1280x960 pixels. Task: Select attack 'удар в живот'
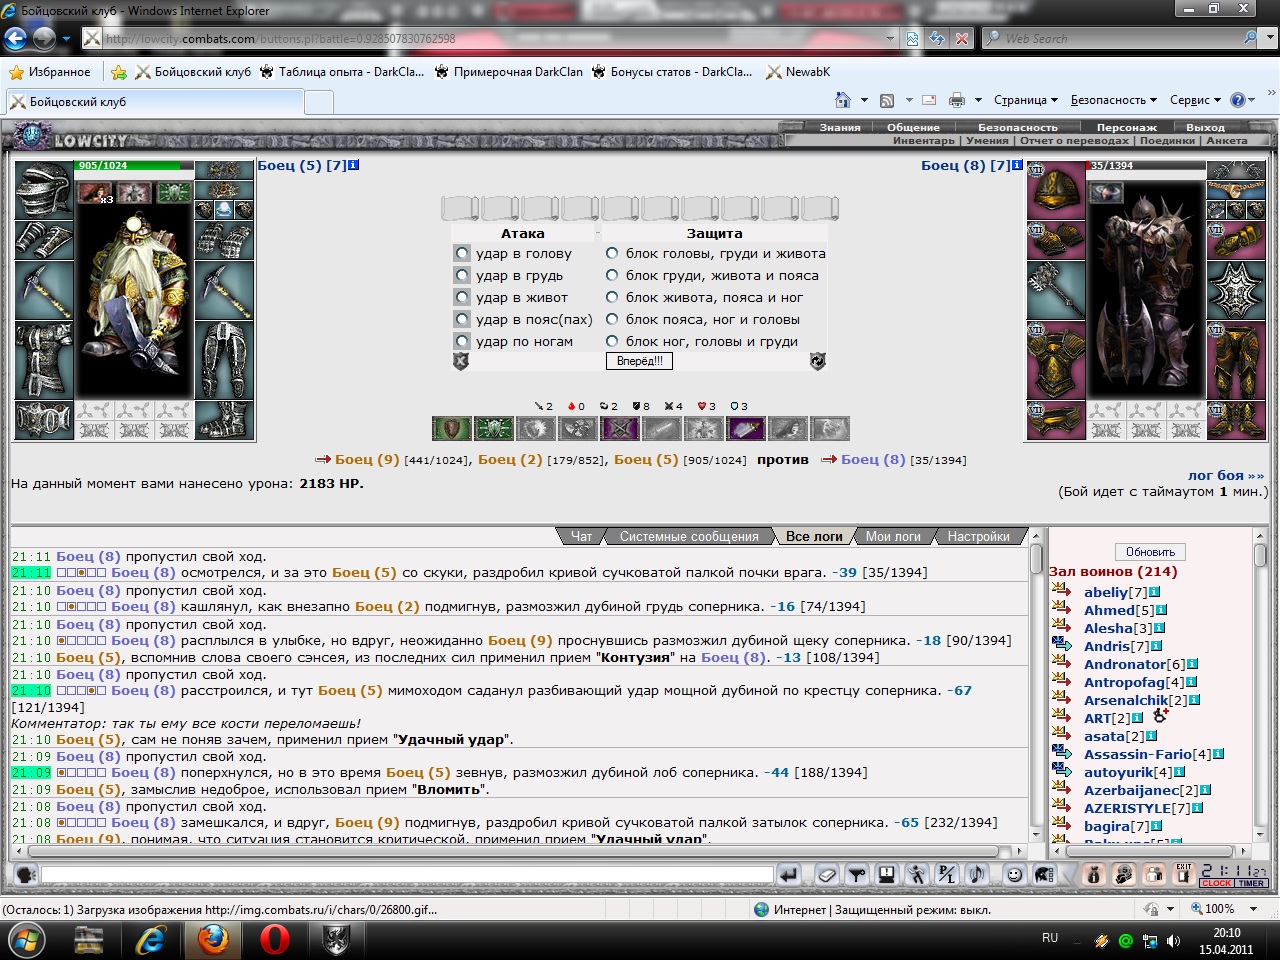461,297
